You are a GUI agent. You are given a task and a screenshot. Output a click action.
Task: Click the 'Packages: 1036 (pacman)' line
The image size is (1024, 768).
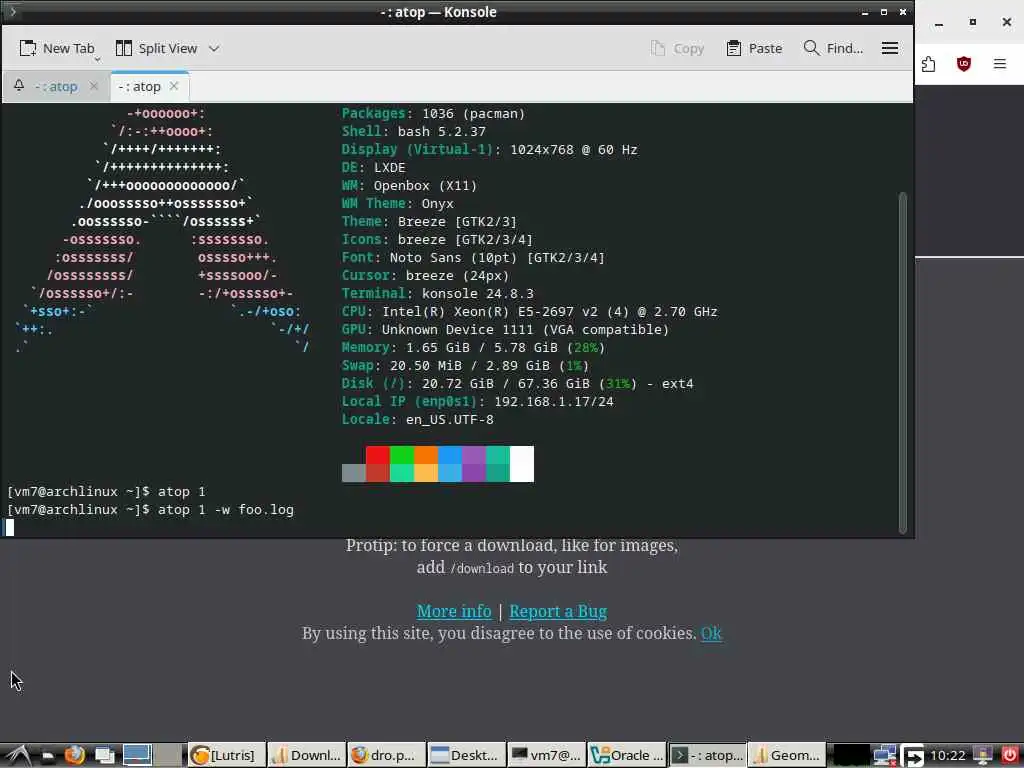[434, 114]
